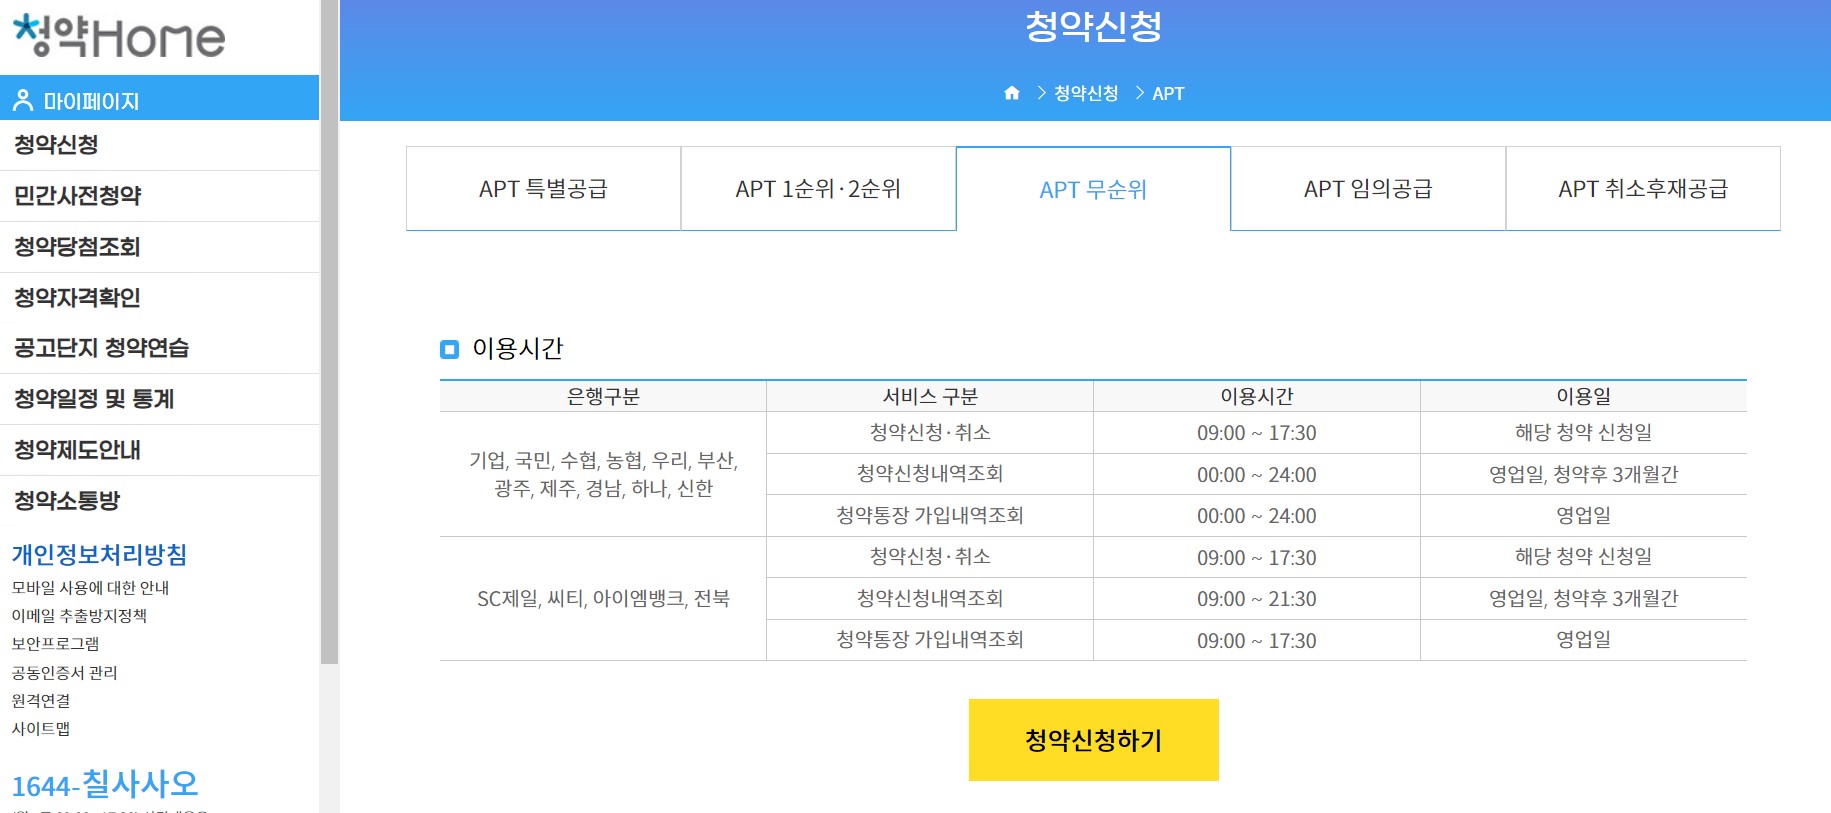This screenshot has height=813, width=1831.
Task: Click the blue square icon beside 이용시간
Action: tap(449, 349)
